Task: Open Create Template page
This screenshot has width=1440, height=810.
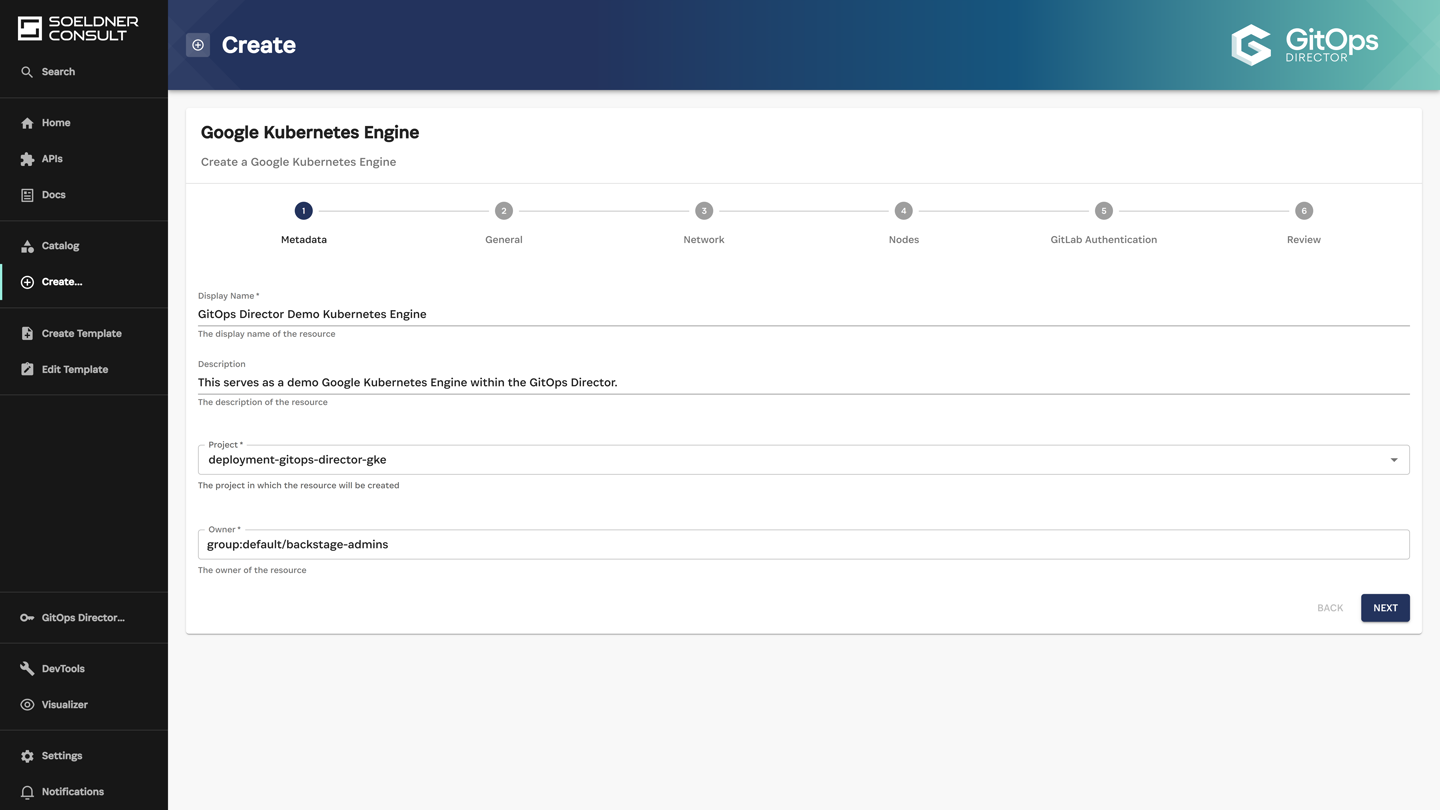Action: (84, 334)
